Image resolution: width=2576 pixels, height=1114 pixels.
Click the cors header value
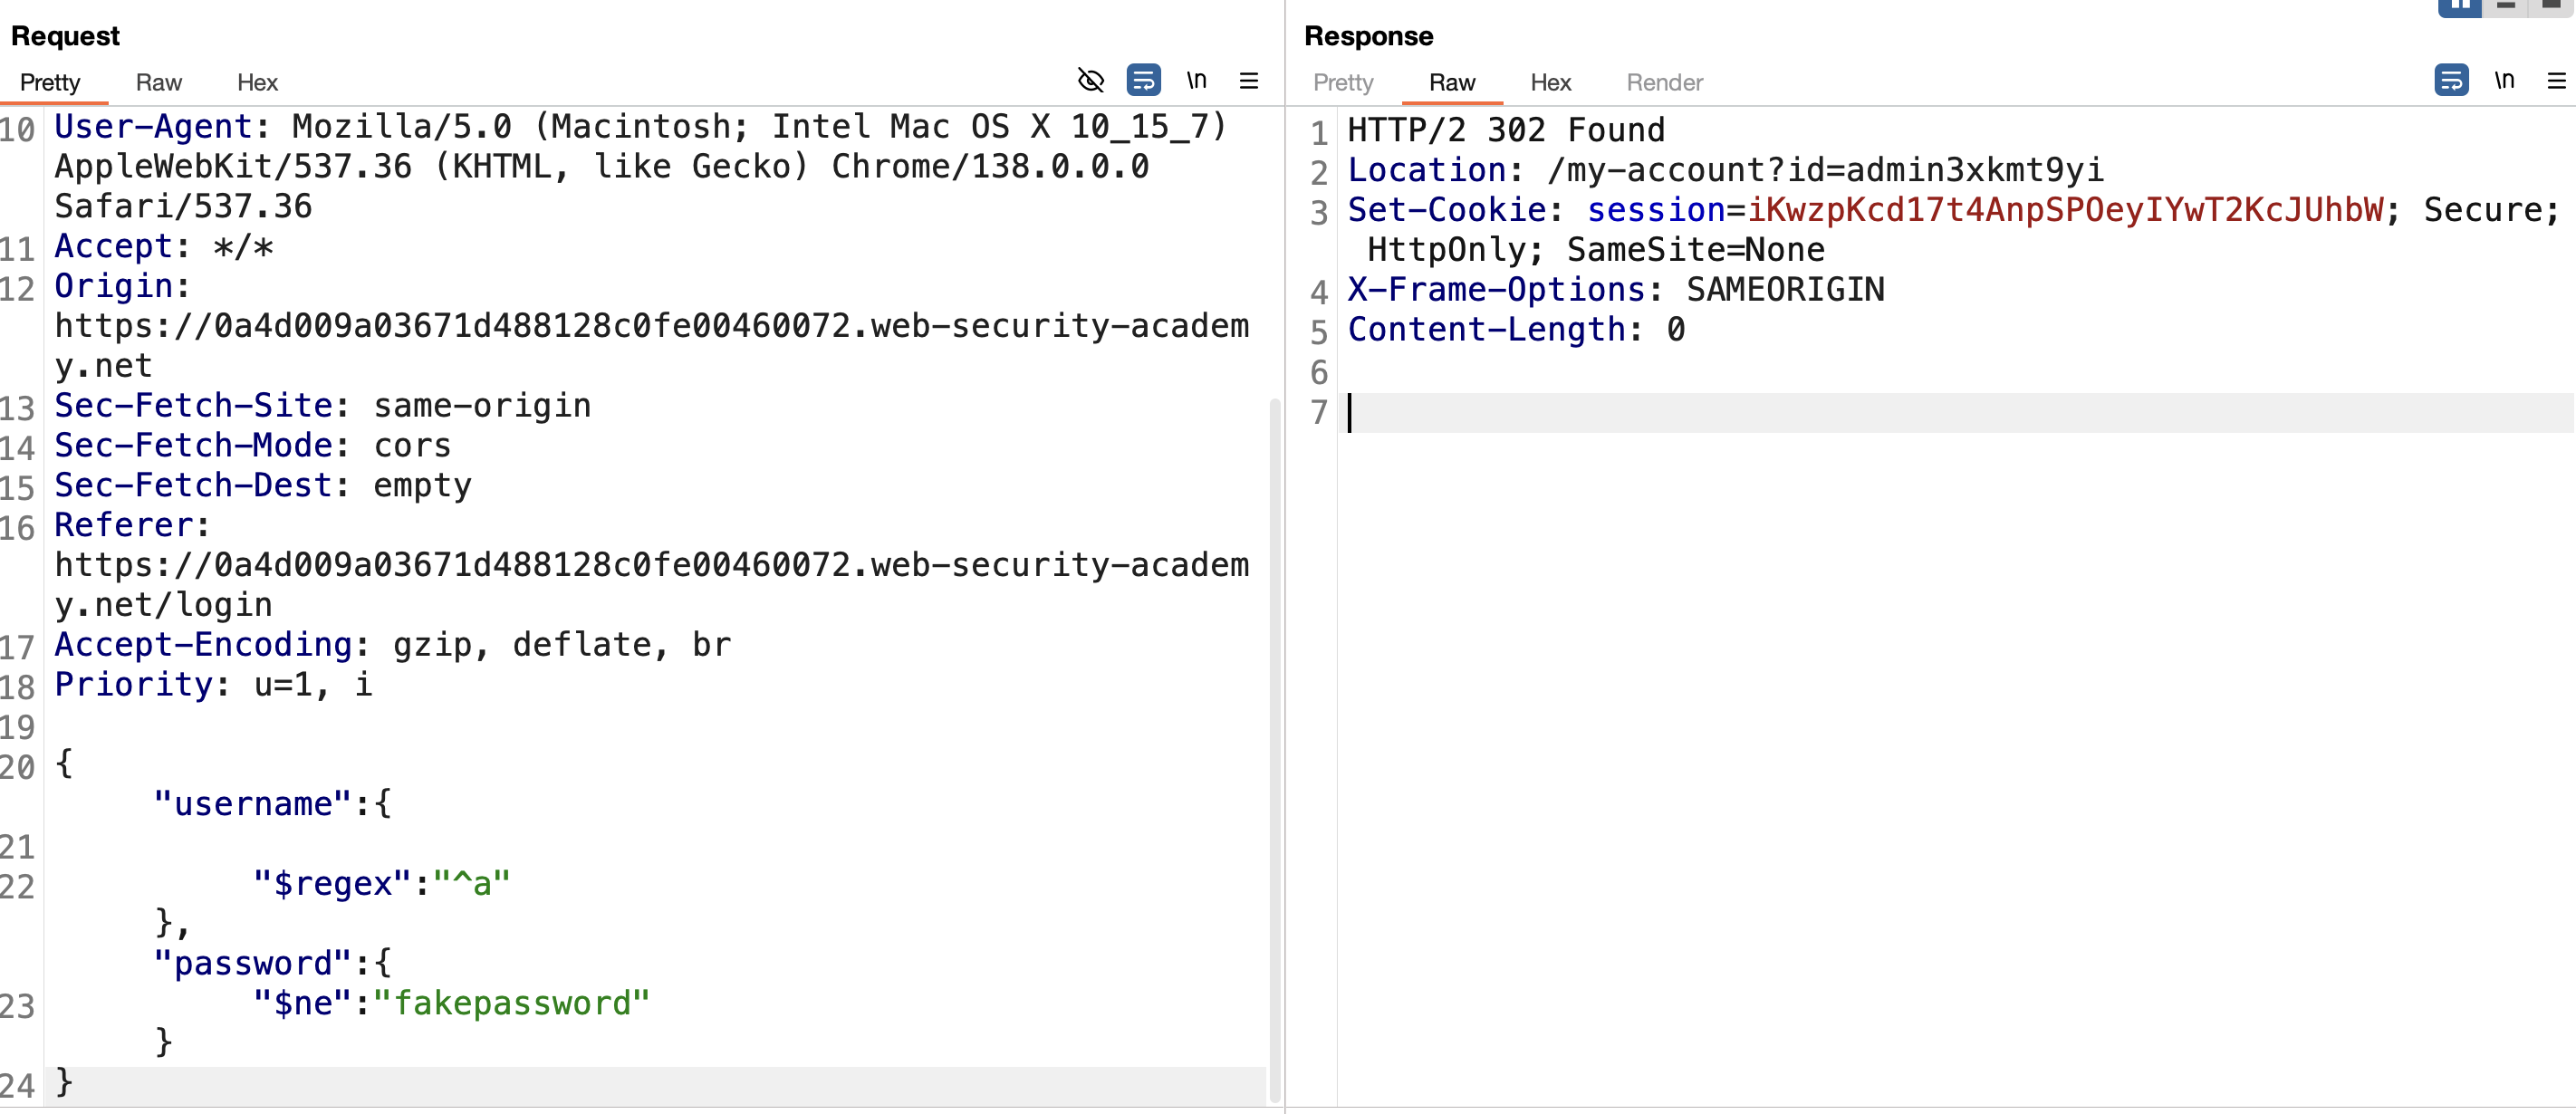pyautogui.click(x=412, y=445)
